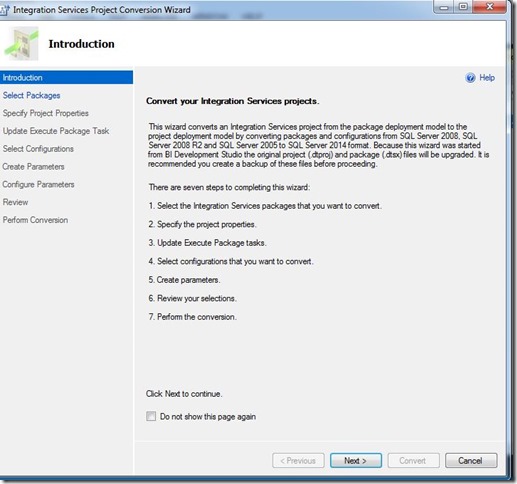Click the blue Help question-mark icon

click(x=470, y=78)
